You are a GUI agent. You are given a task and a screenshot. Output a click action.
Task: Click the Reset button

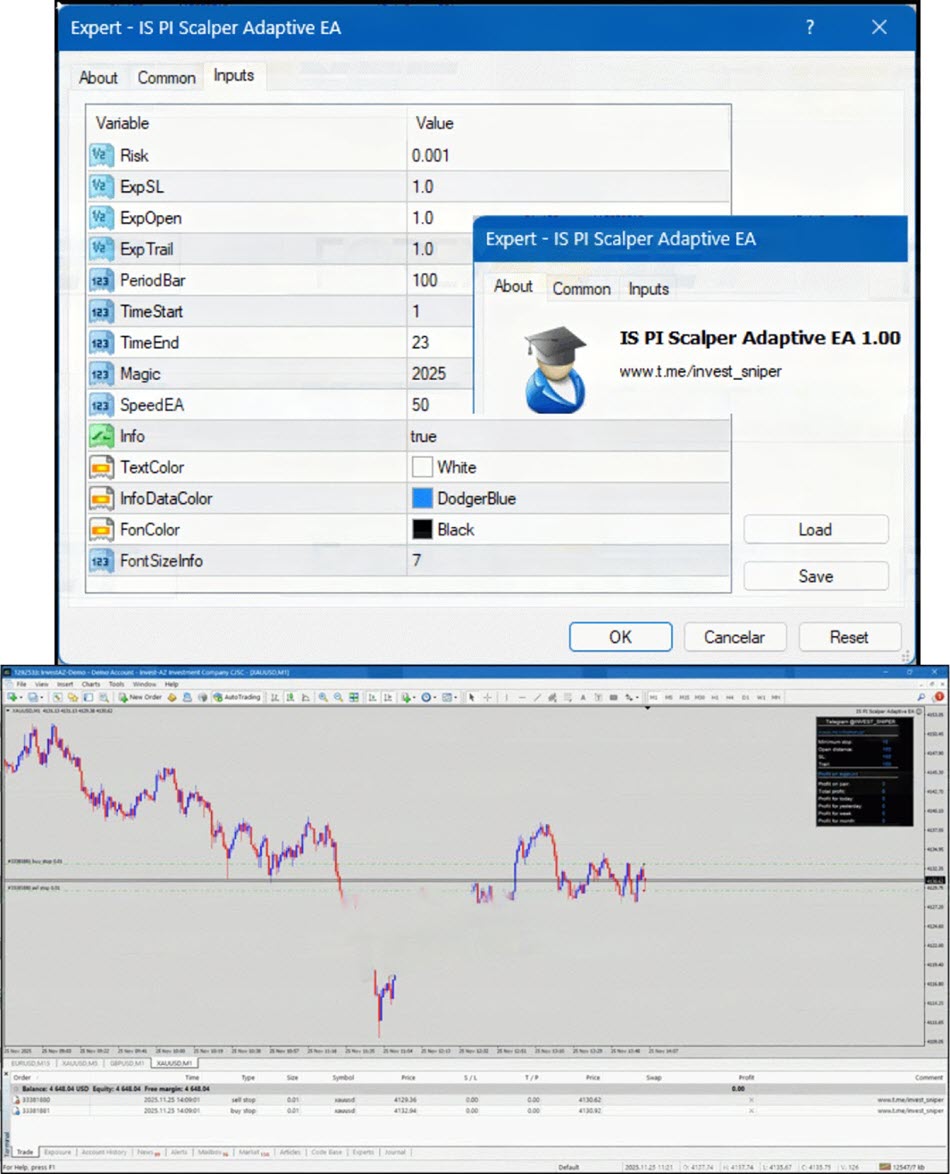(849, 637)
